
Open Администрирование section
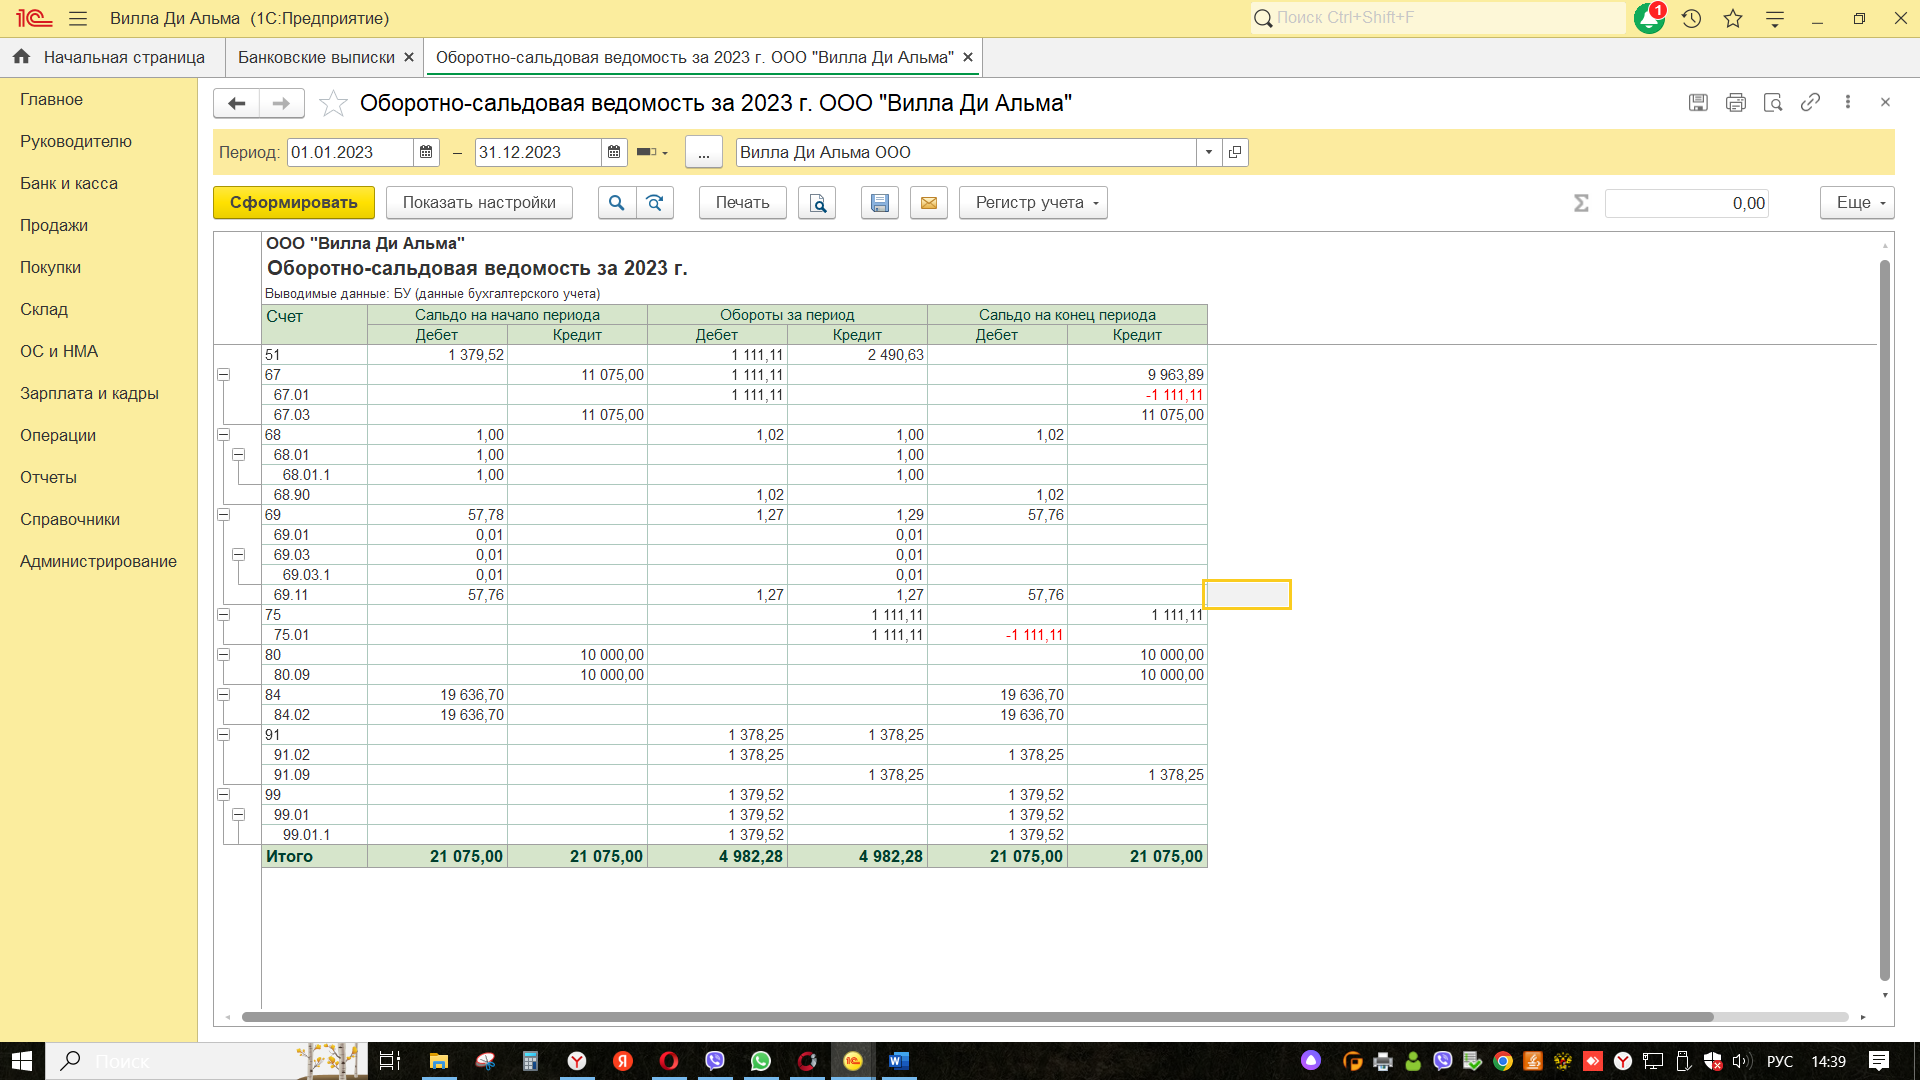pos(98,561)
